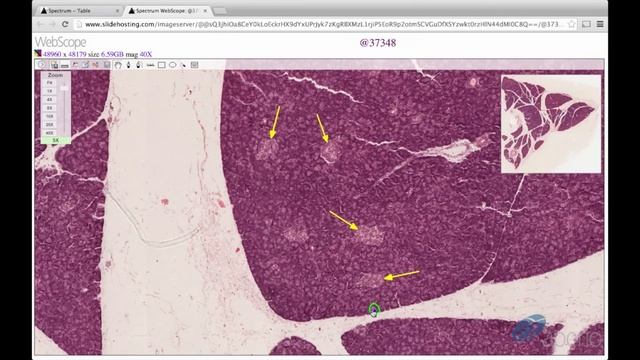Open the Chrome hamburger menu
Image resolution: width=640 pixels, height=360 pixels.
tap(600, 24)
